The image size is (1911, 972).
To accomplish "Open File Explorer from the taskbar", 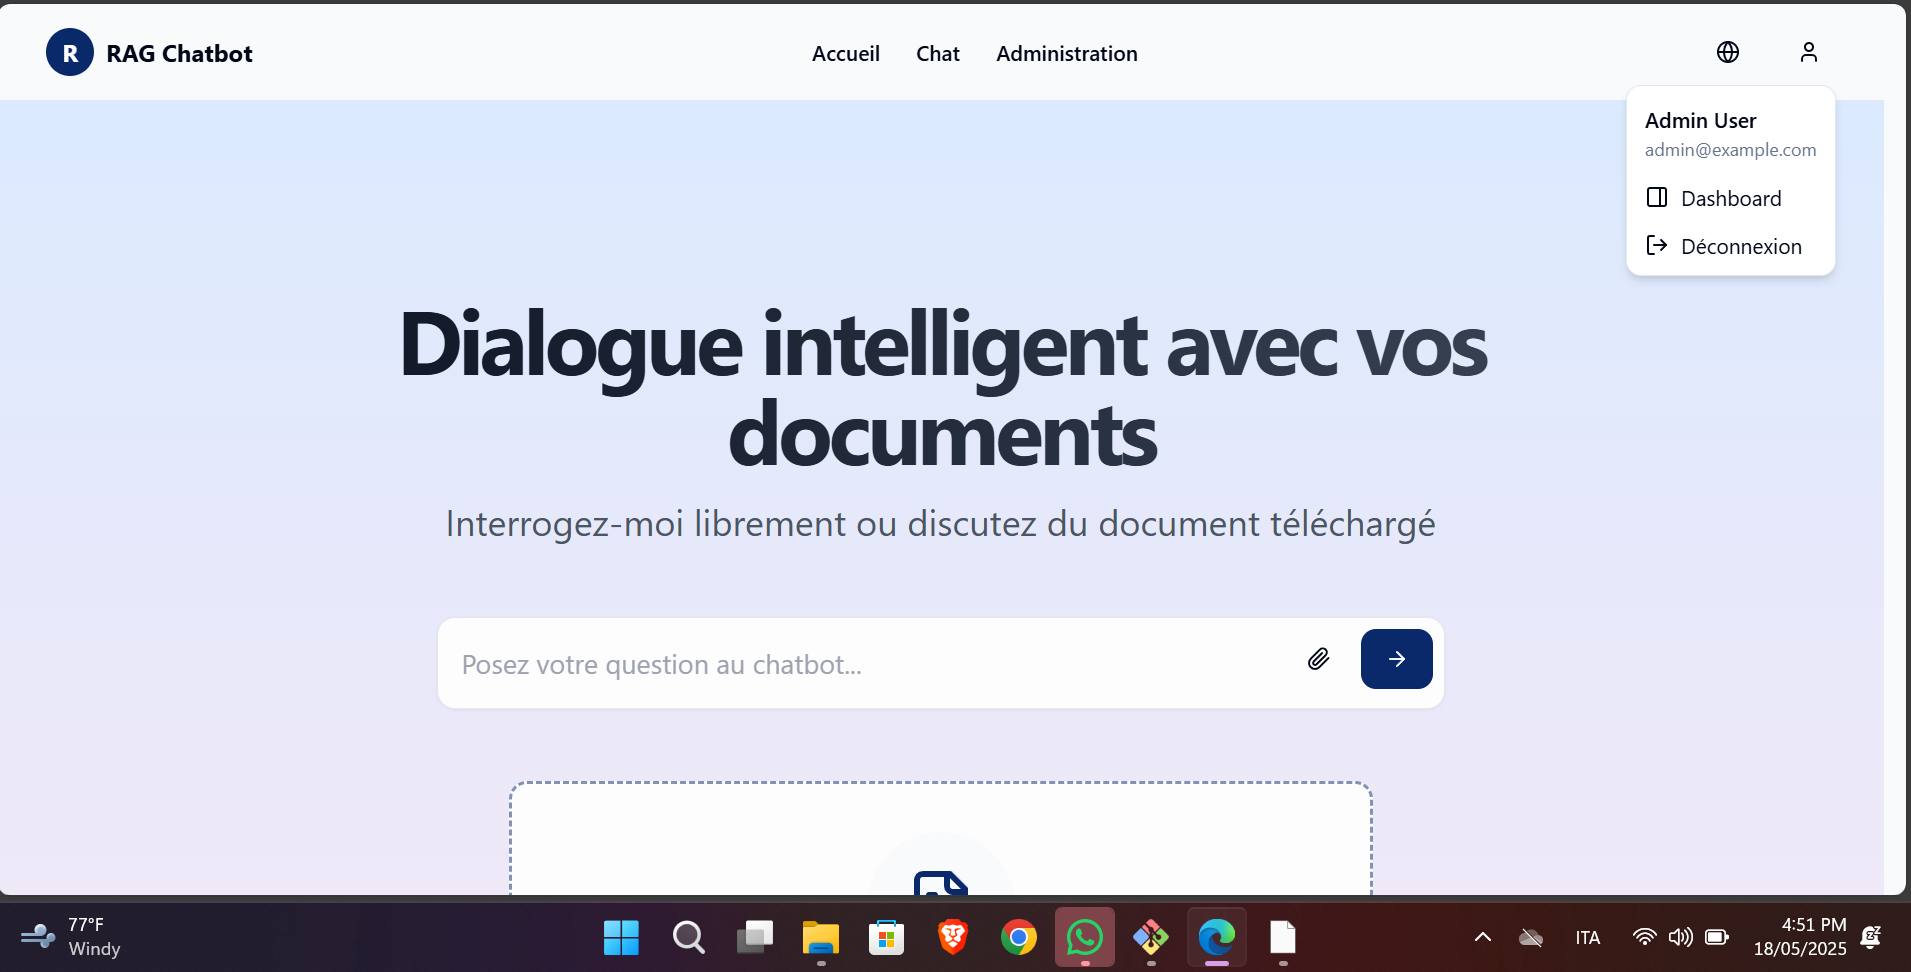I will (820, 938).
